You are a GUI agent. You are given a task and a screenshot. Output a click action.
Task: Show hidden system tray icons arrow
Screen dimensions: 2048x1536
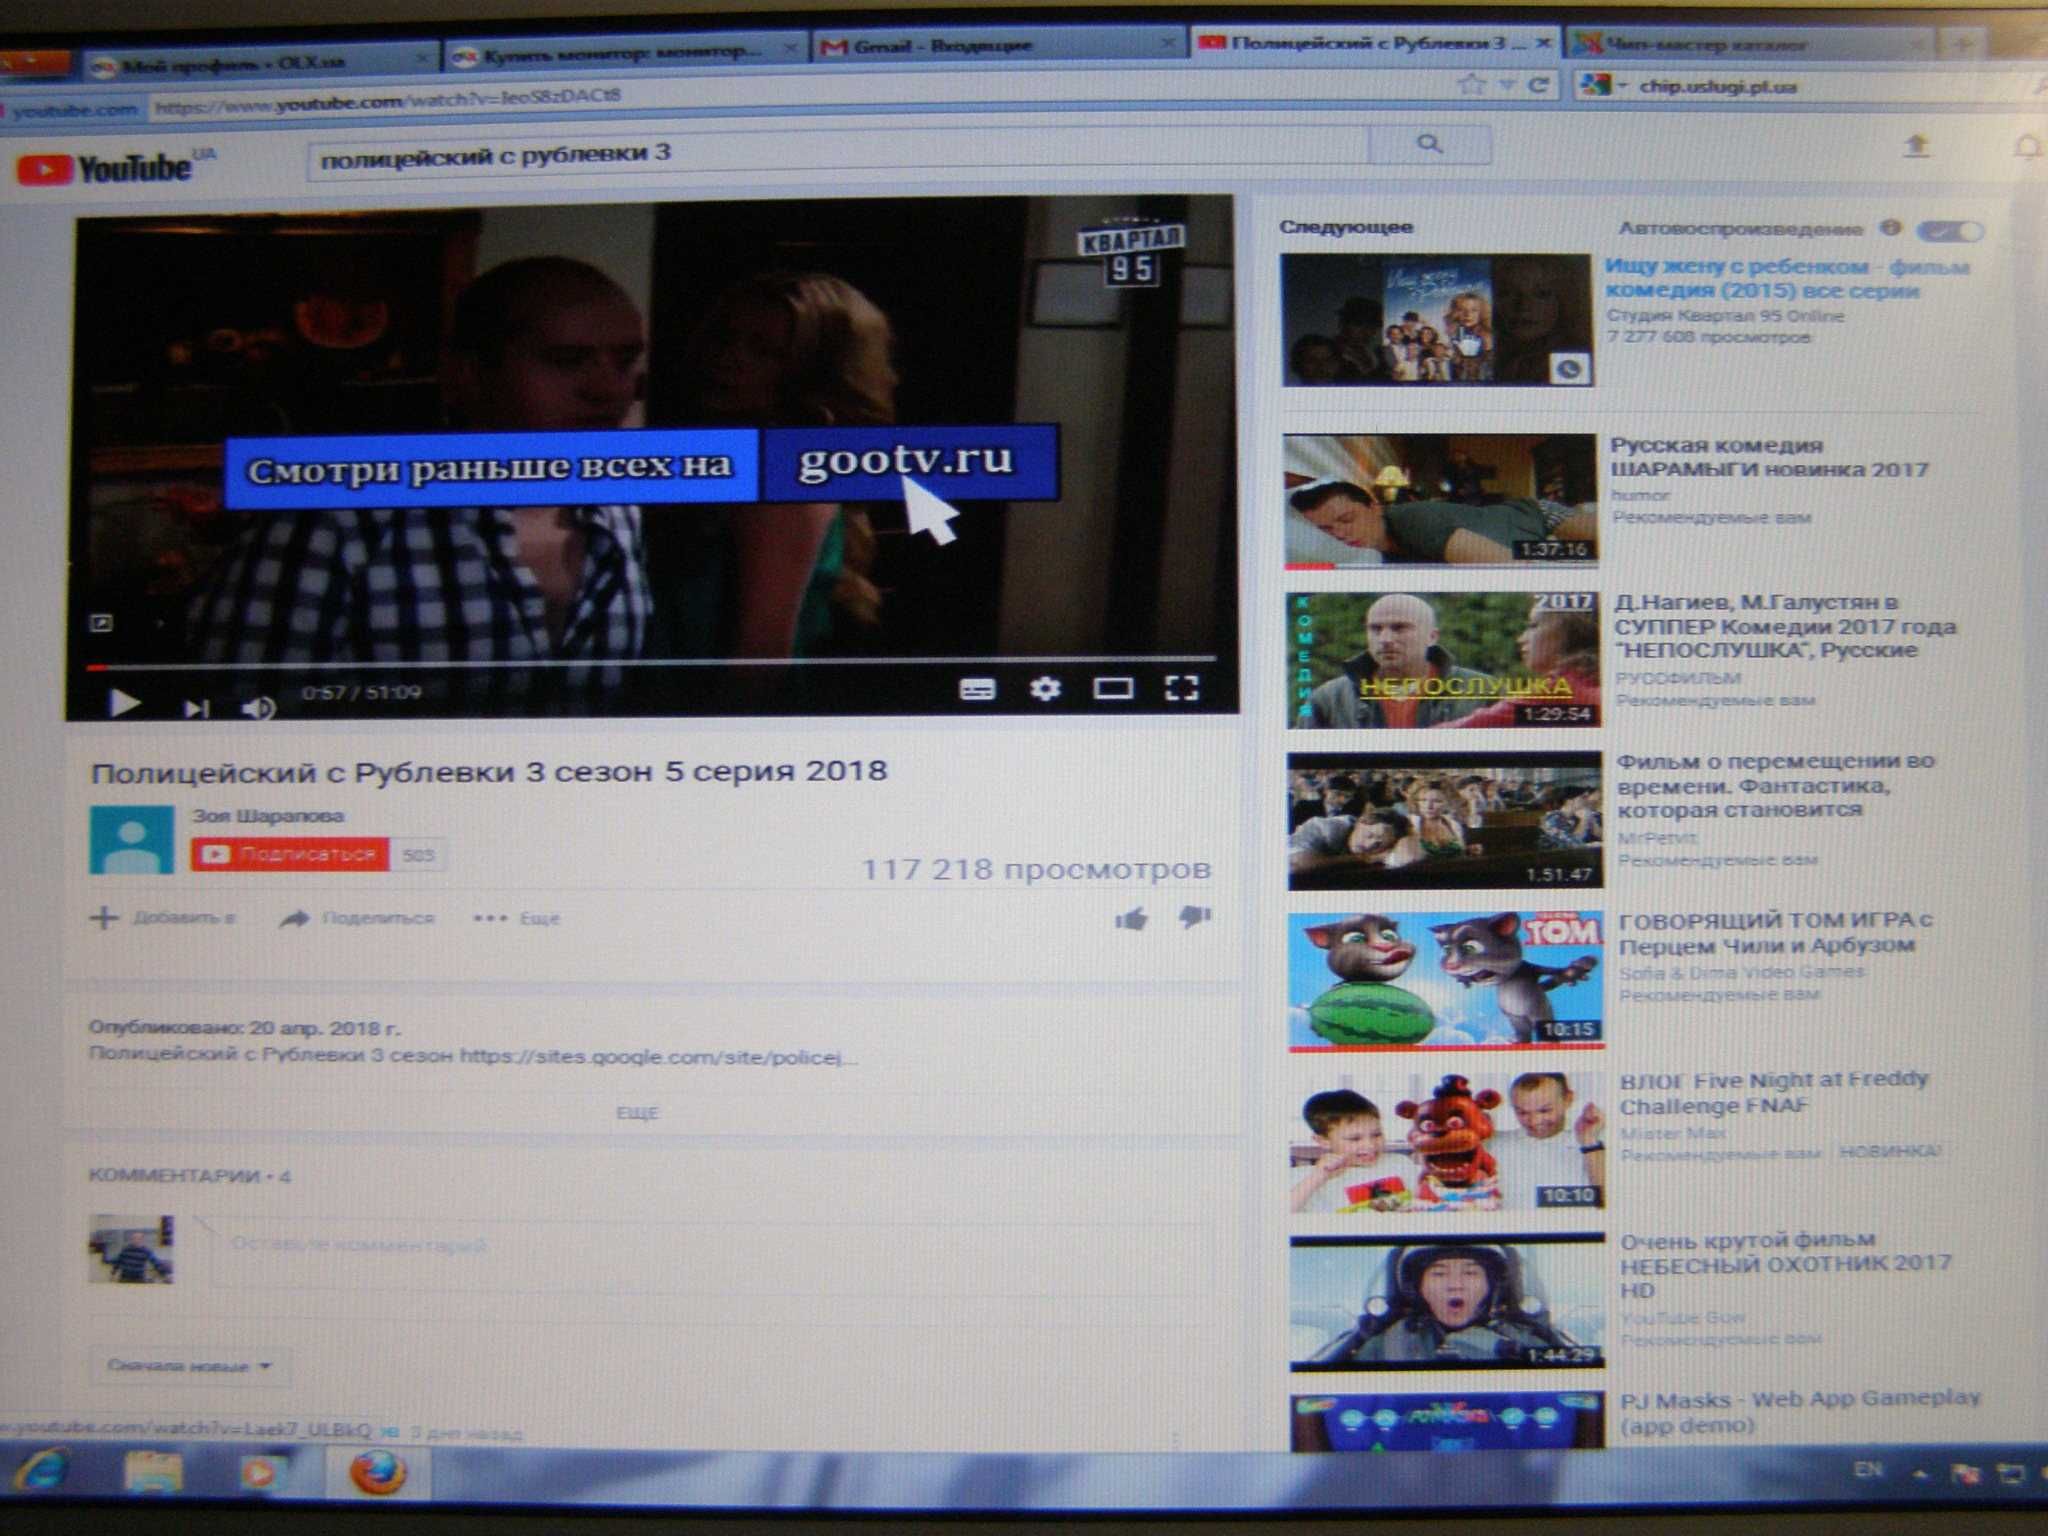click(x=1920, y=1473)
